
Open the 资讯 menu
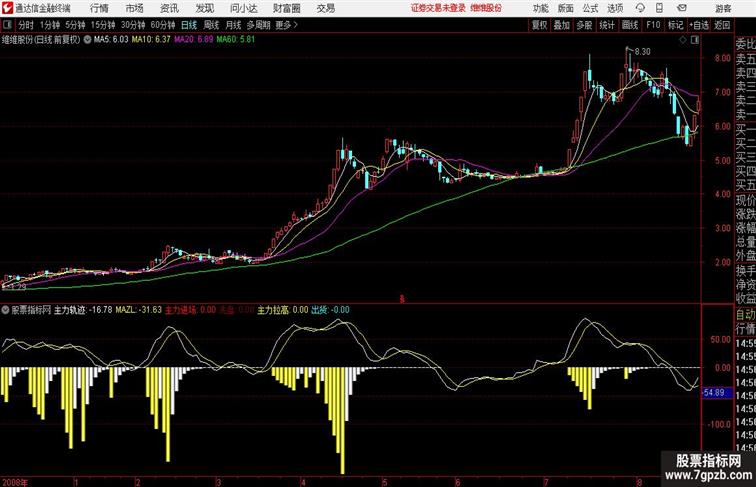pos(169,8)
